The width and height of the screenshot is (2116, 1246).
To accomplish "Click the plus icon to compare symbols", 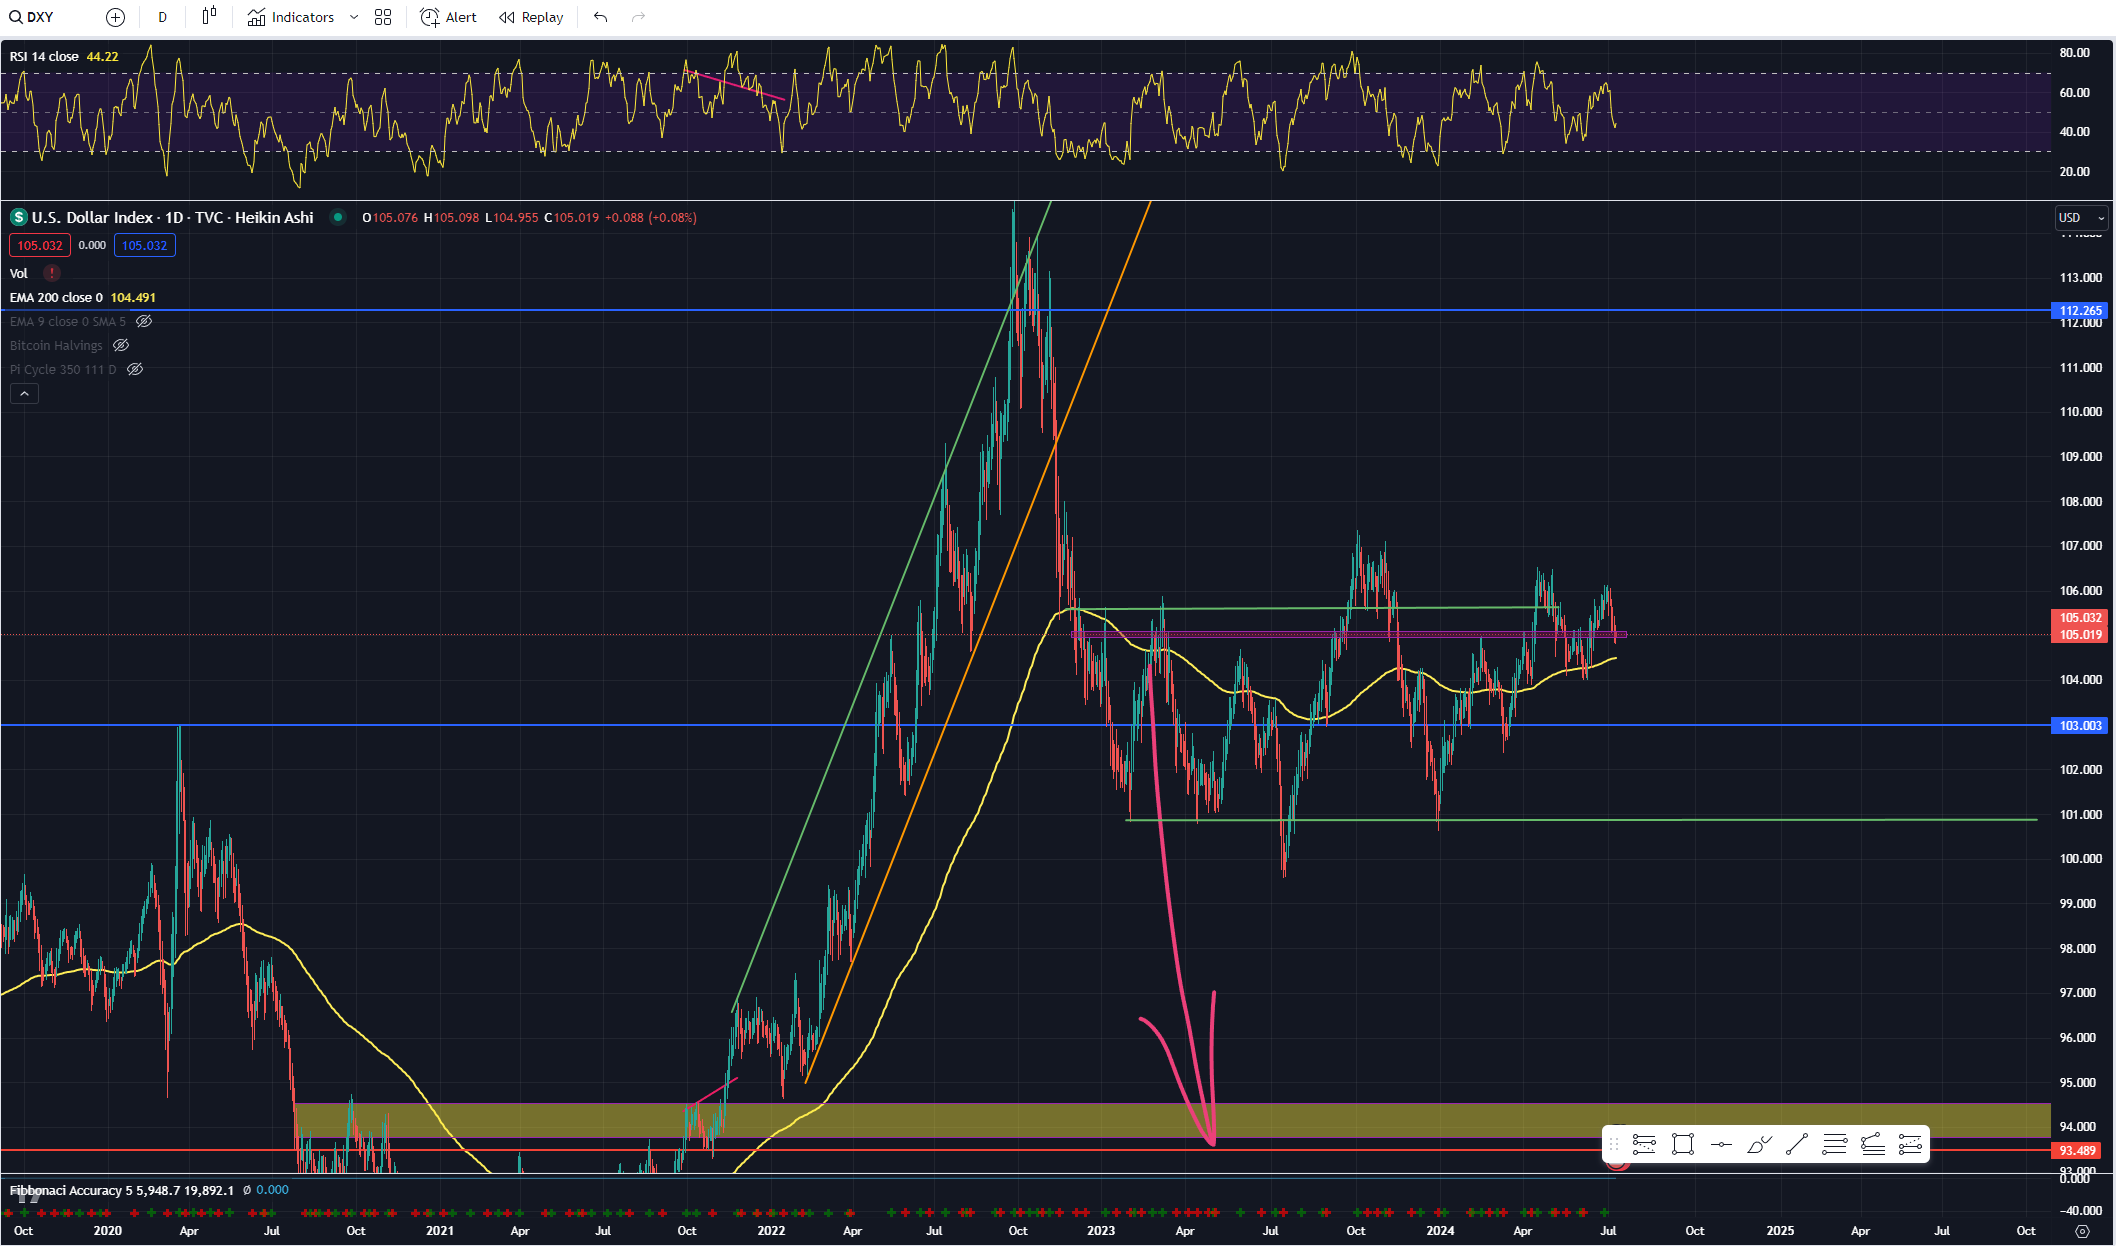I will tap(115, 17).
